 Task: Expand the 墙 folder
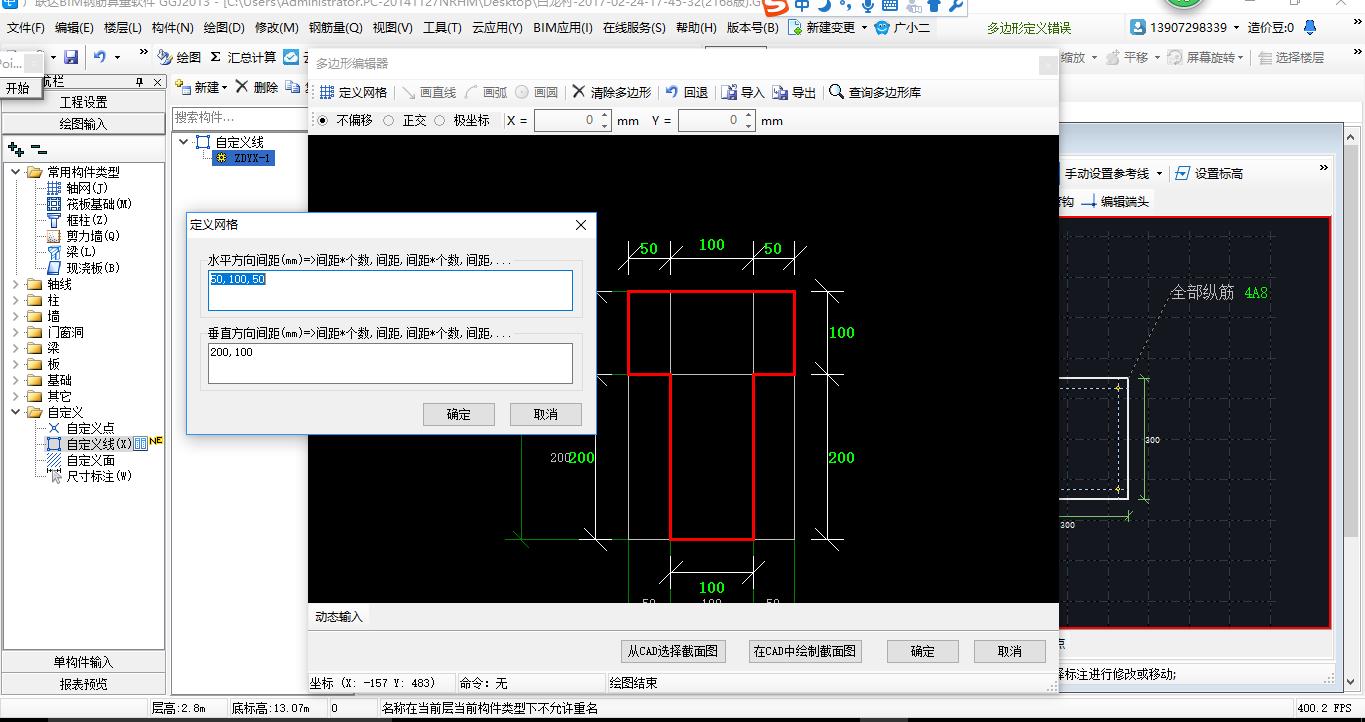pos(16,316)
